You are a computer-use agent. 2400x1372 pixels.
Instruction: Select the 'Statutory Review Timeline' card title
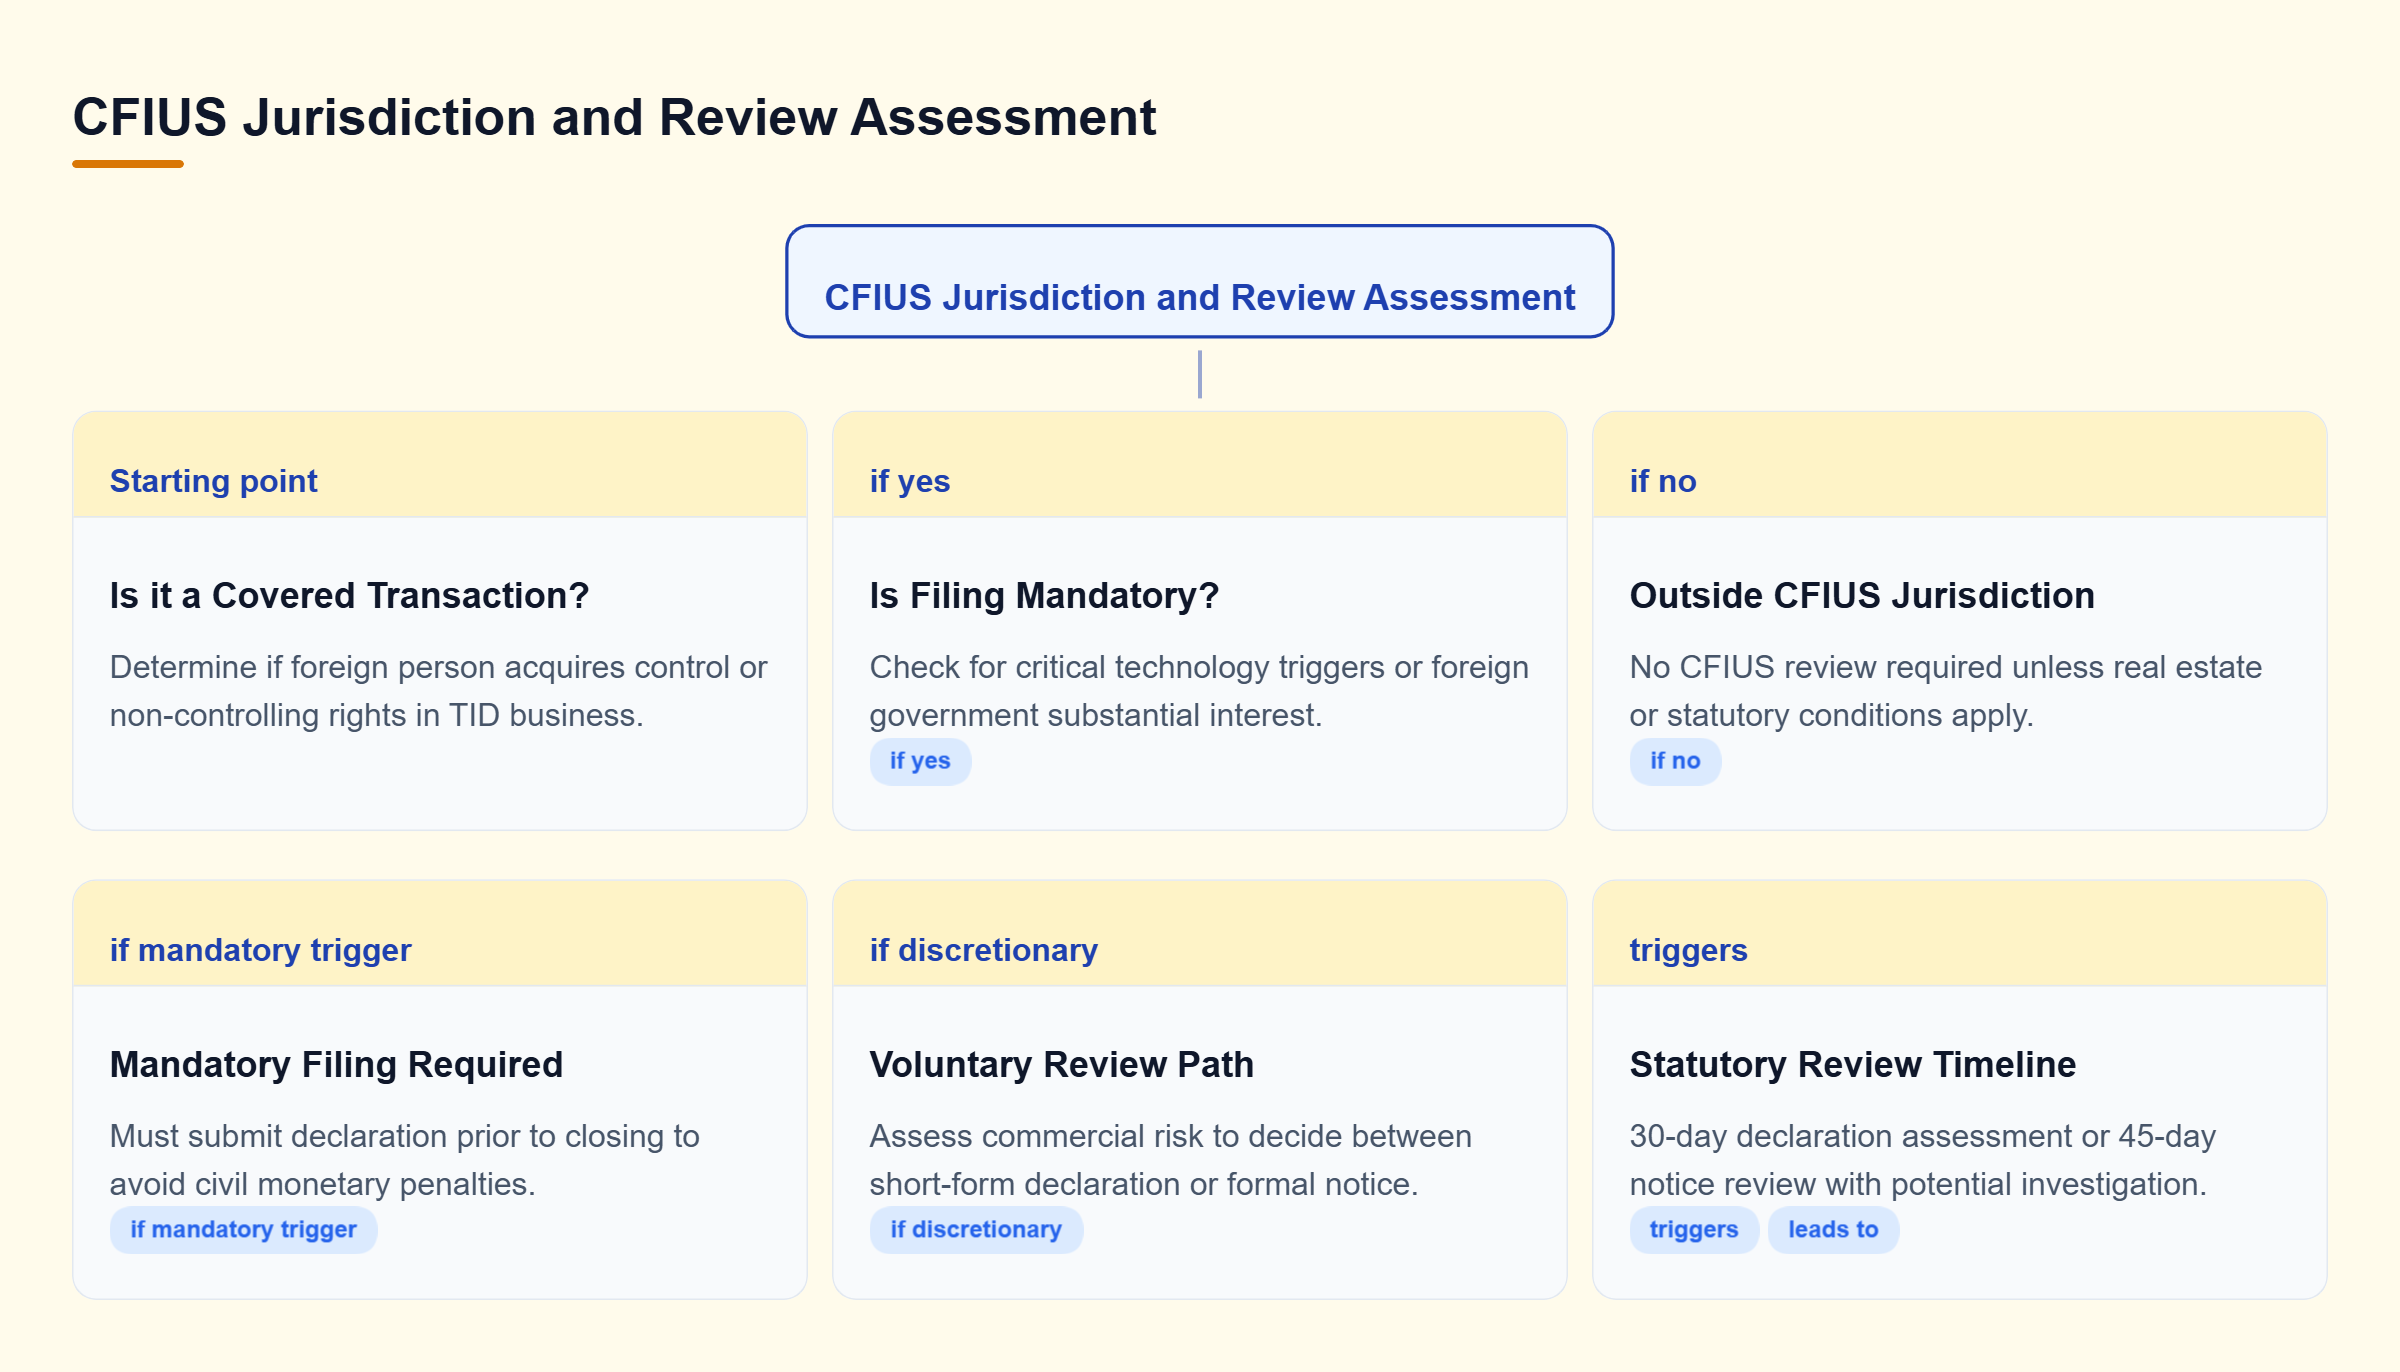[x=1852, y=1064]
